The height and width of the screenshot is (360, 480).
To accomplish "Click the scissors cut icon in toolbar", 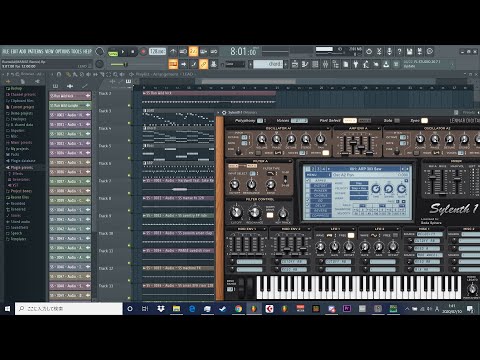I will pos(379,51).
